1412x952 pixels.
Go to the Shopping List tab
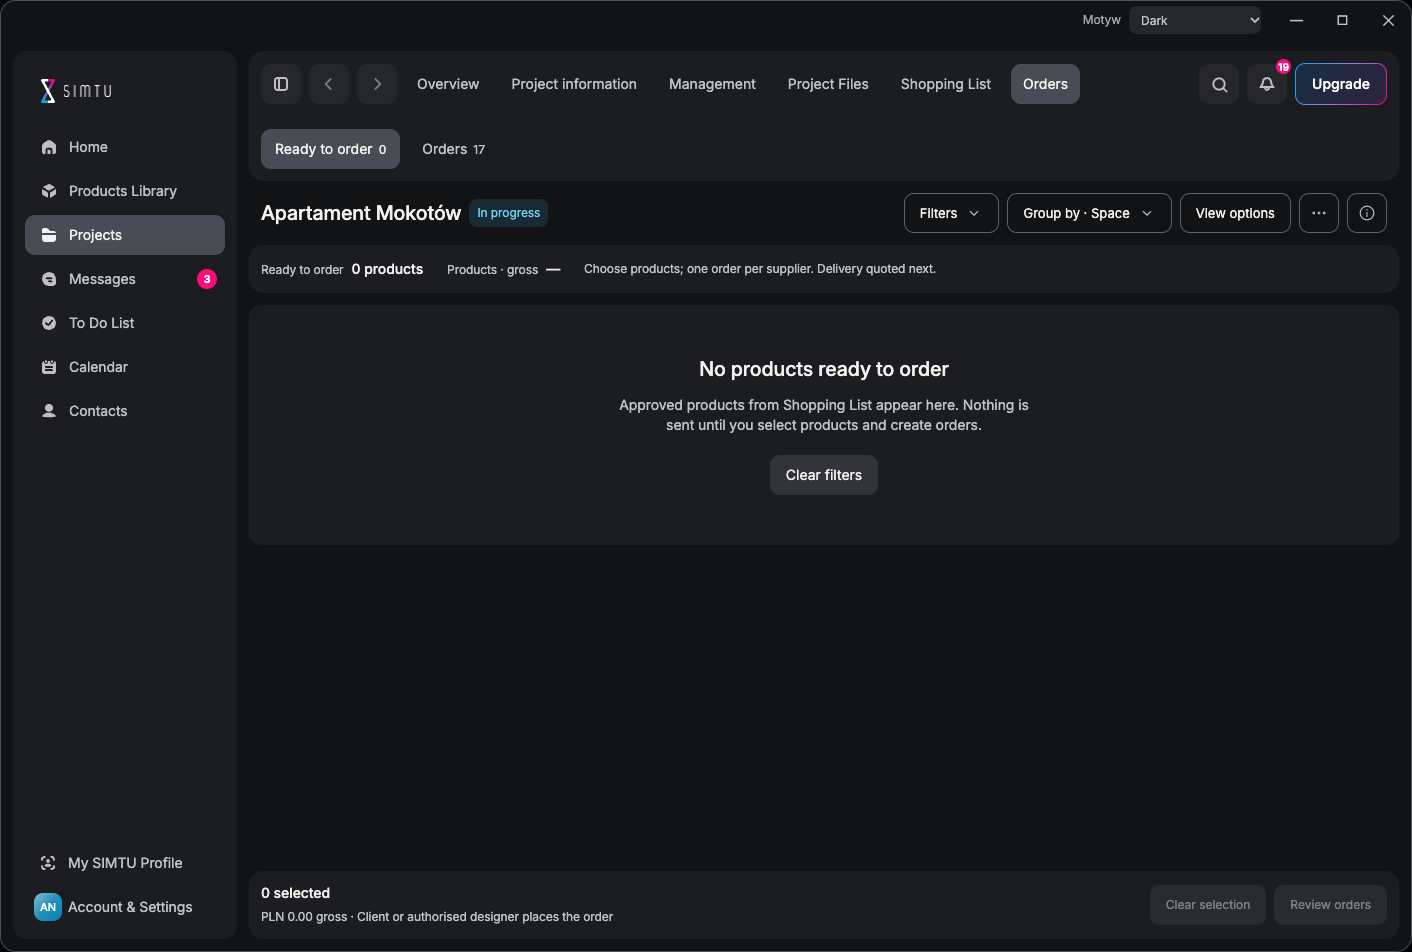(x=946, y=84)
